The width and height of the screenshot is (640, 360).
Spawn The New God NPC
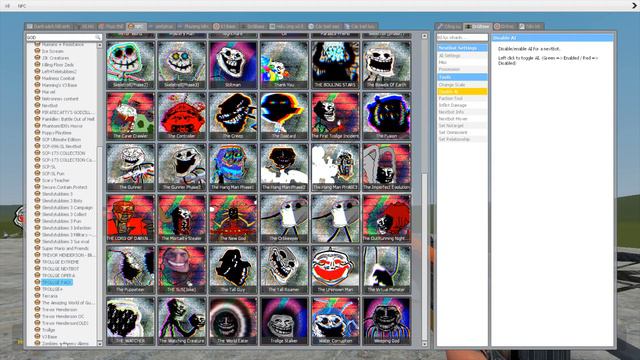[x=233, y=218]
